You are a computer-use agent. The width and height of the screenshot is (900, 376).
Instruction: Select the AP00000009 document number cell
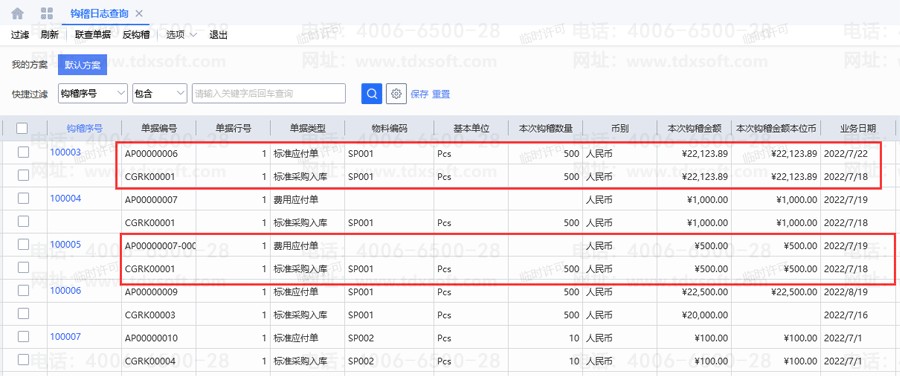coord(151,292)
